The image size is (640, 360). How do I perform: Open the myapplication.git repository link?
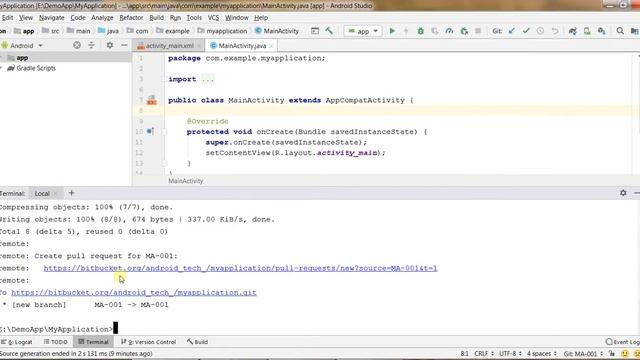[x=134, y=292]
